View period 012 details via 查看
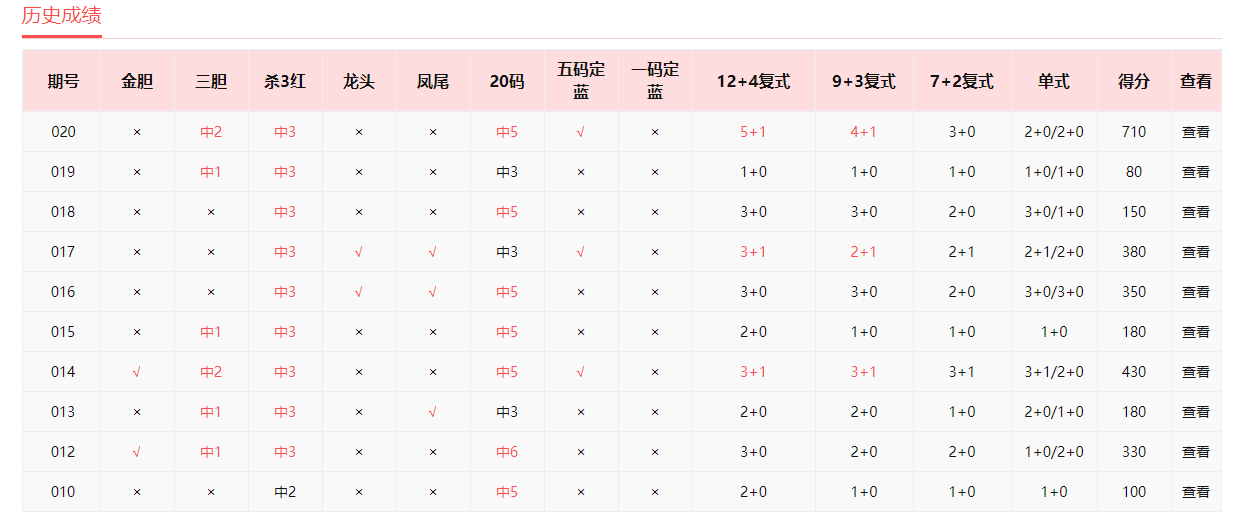The height and width of the screenshot is (519, 1240). [1195, 452]
